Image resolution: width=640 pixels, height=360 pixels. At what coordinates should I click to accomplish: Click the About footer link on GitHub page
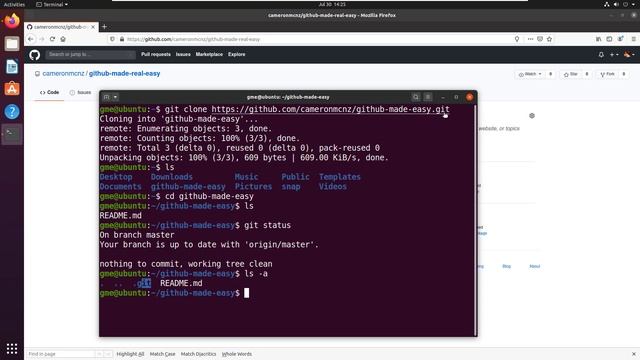tap(534, 266)
